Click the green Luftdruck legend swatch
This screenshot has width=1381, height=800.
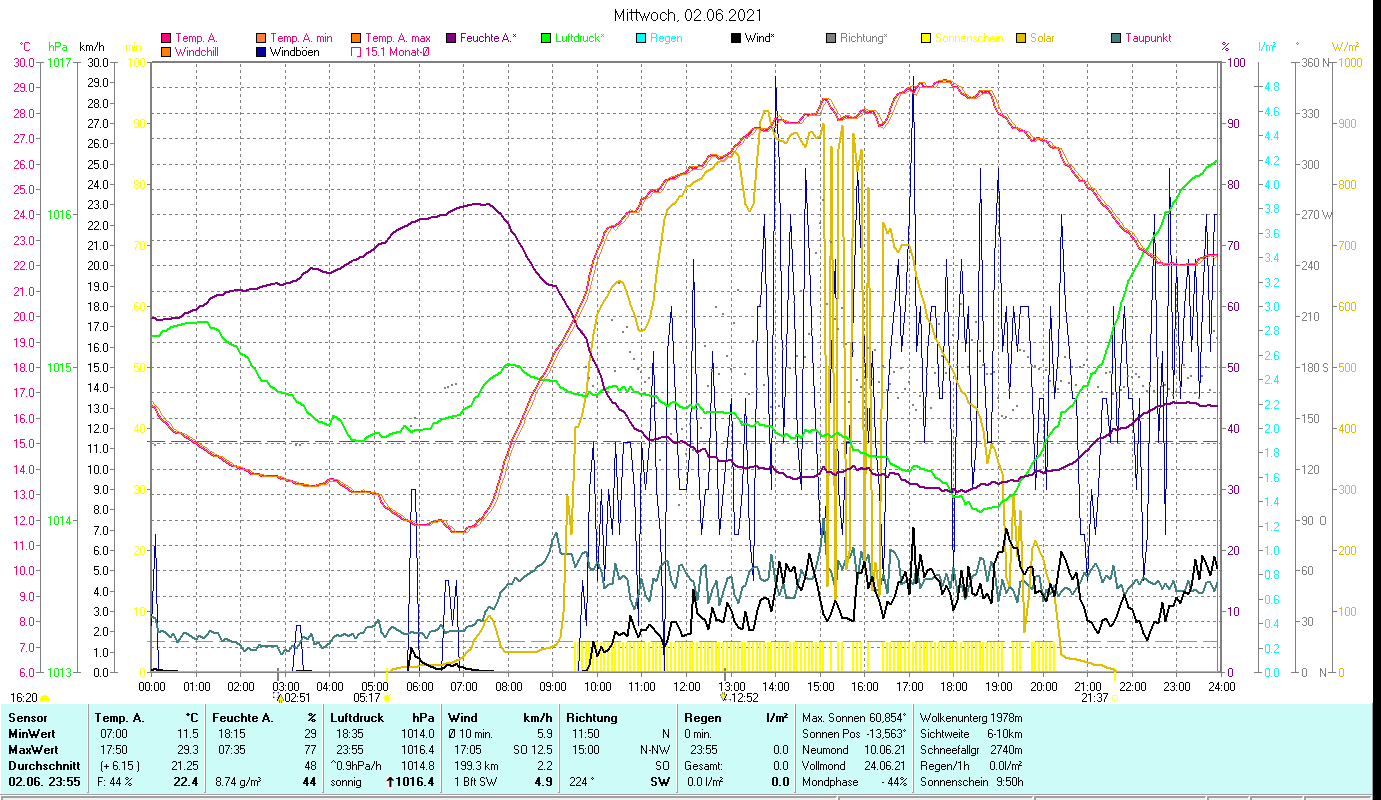coord(545,38)
